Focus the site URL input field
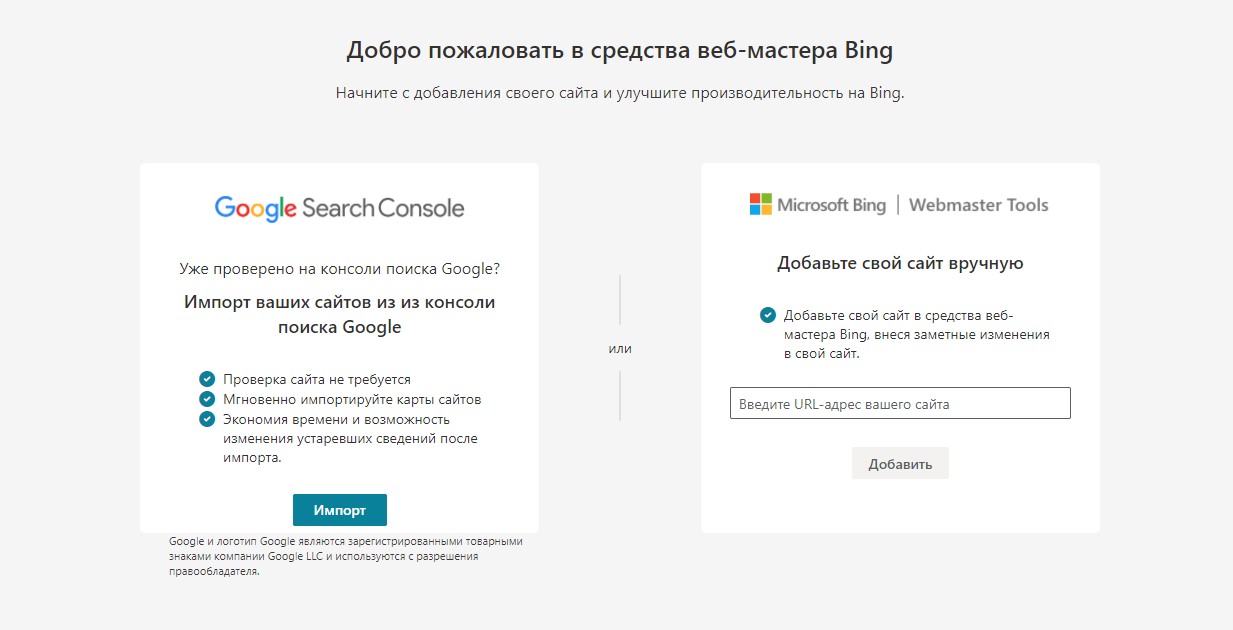Viewport: 1233px width, 630px height. (900, 403)
